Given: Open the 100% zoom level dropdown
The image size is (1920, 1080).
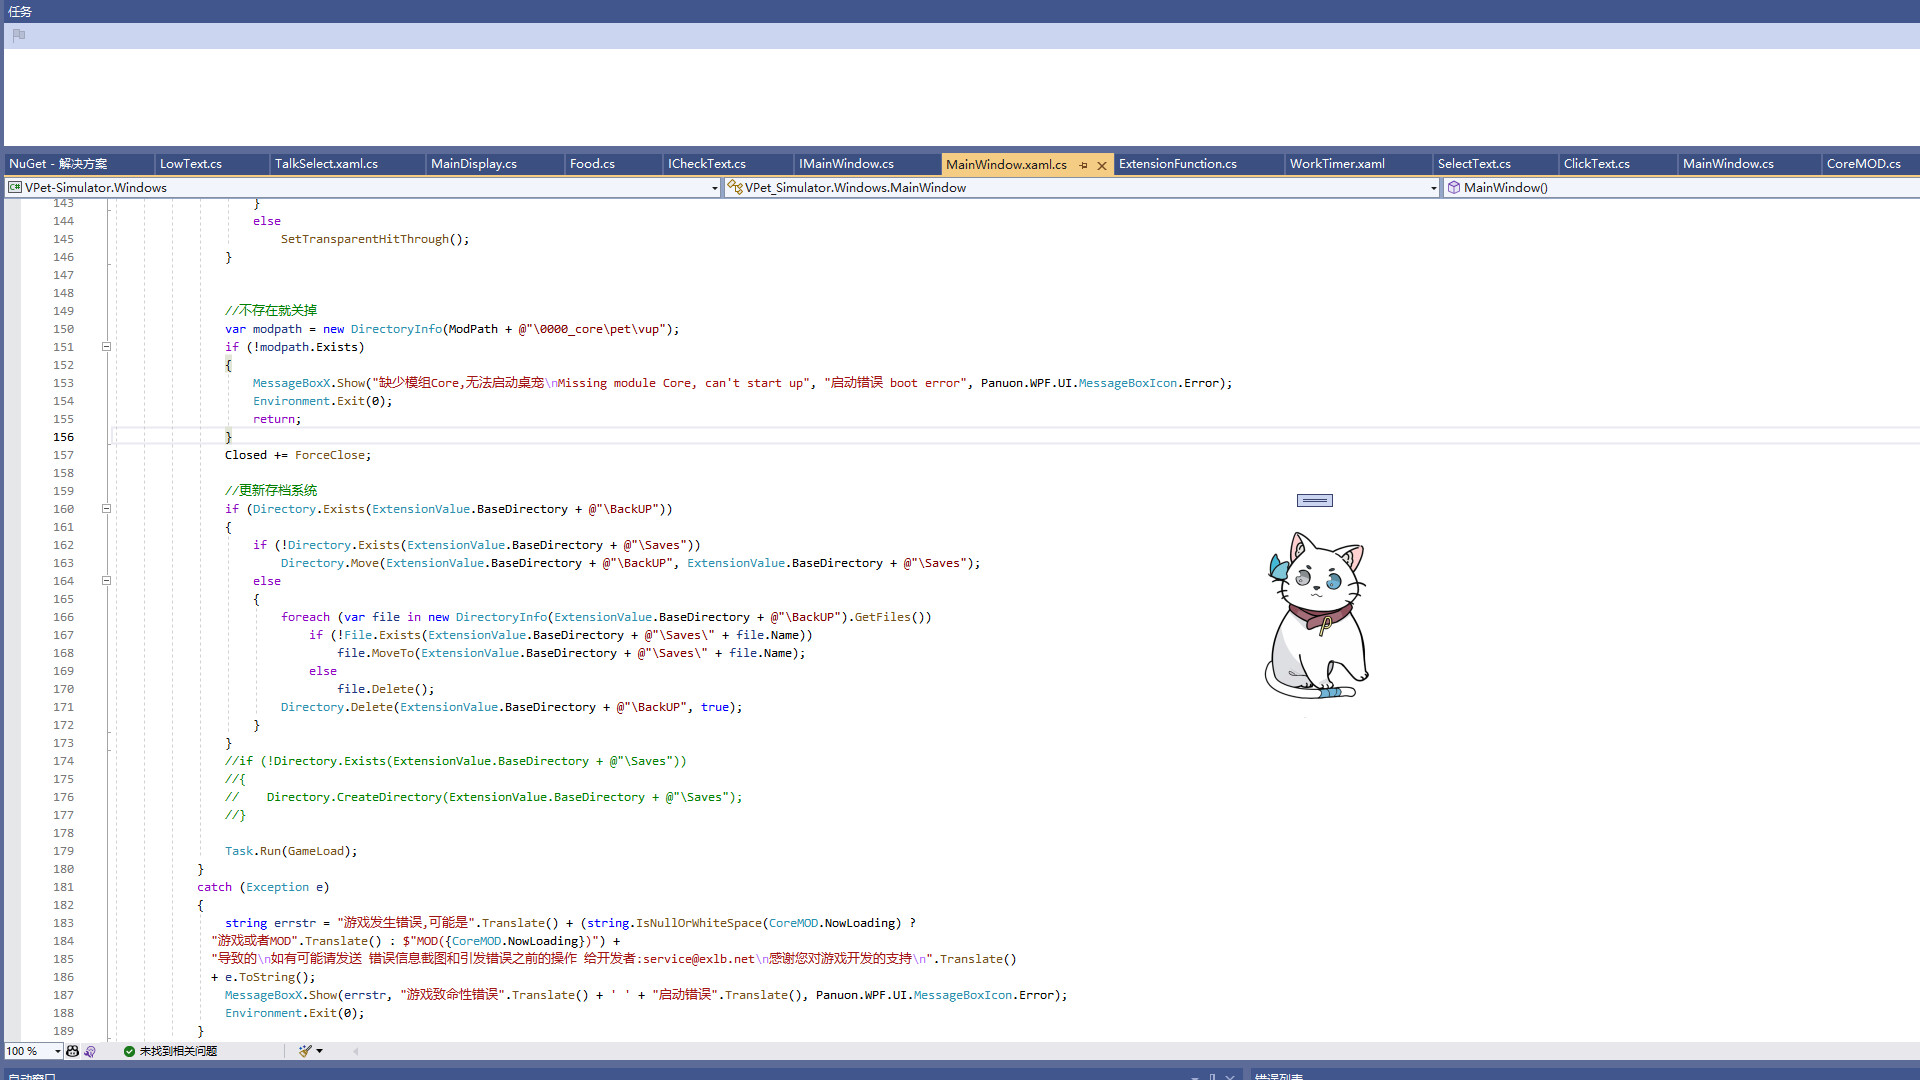Looking at the screenshot, I should pos(55,1051).
